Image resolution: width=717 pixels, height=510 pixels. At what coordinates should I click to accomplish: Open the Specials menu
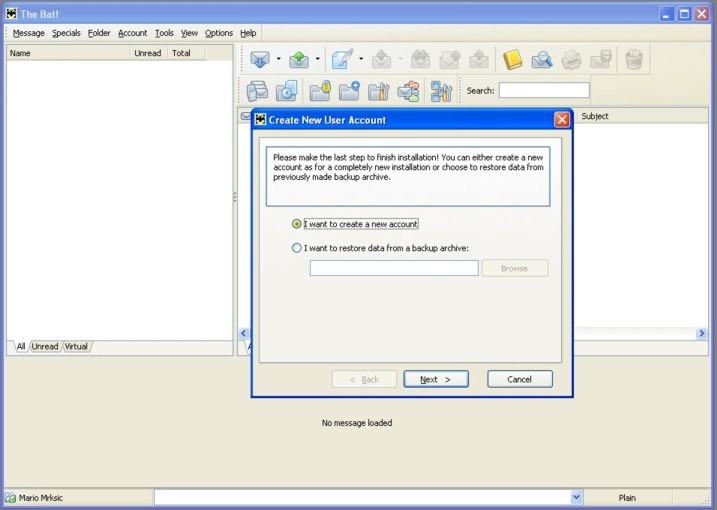[66, 33]
